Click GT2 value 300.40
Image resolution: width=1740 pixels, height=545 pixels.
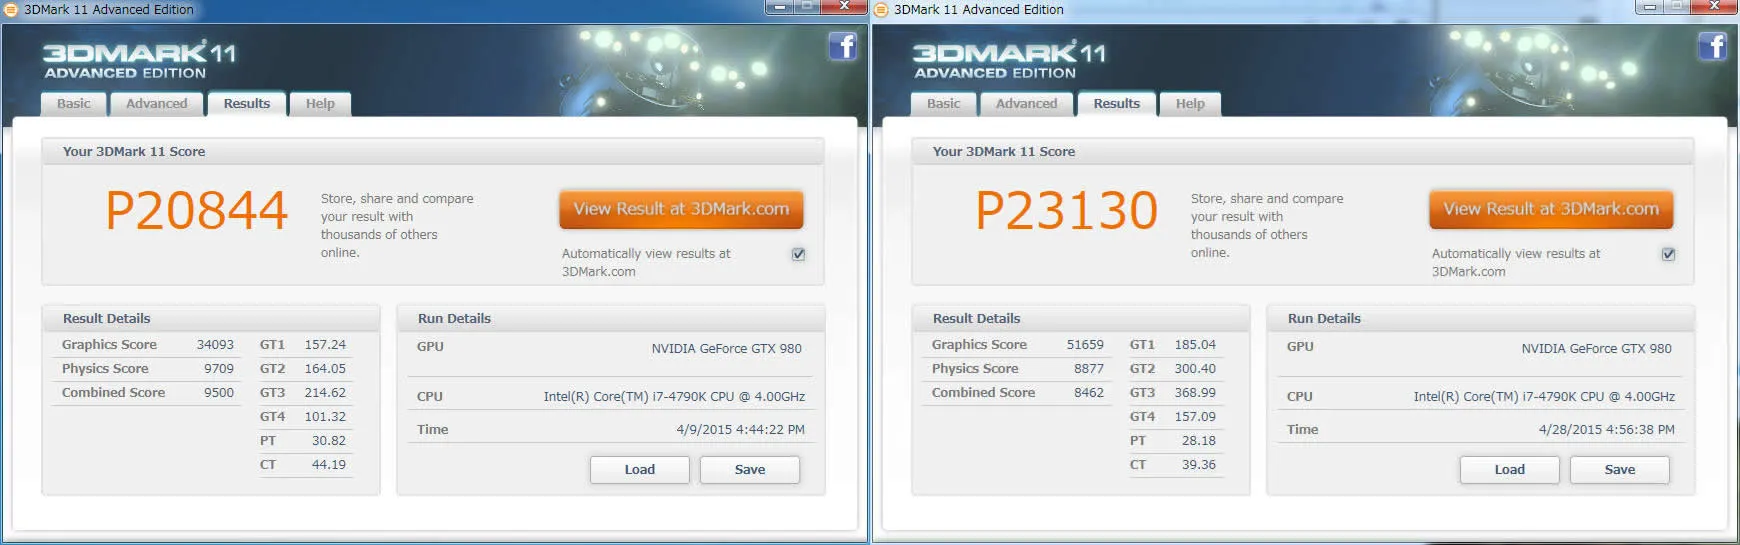tap(1195, 369)
